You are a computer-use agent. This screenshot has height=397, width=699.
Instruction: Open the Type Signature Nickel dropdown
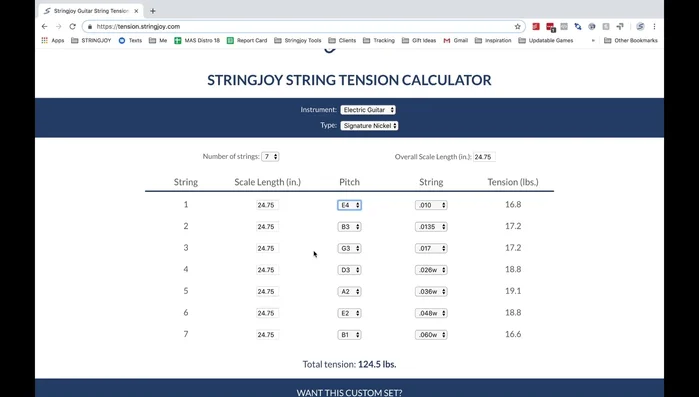(x=369, y=126)
